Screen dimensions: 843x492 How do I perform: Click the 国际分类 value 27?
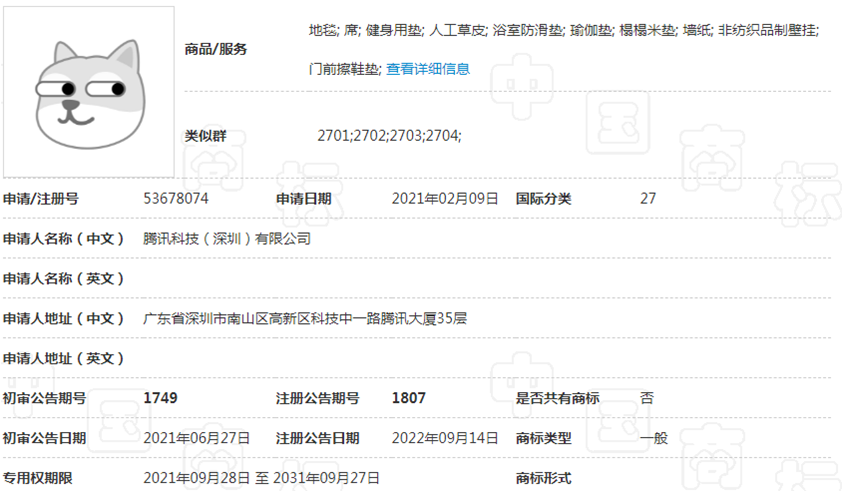(x=648, y=198)
